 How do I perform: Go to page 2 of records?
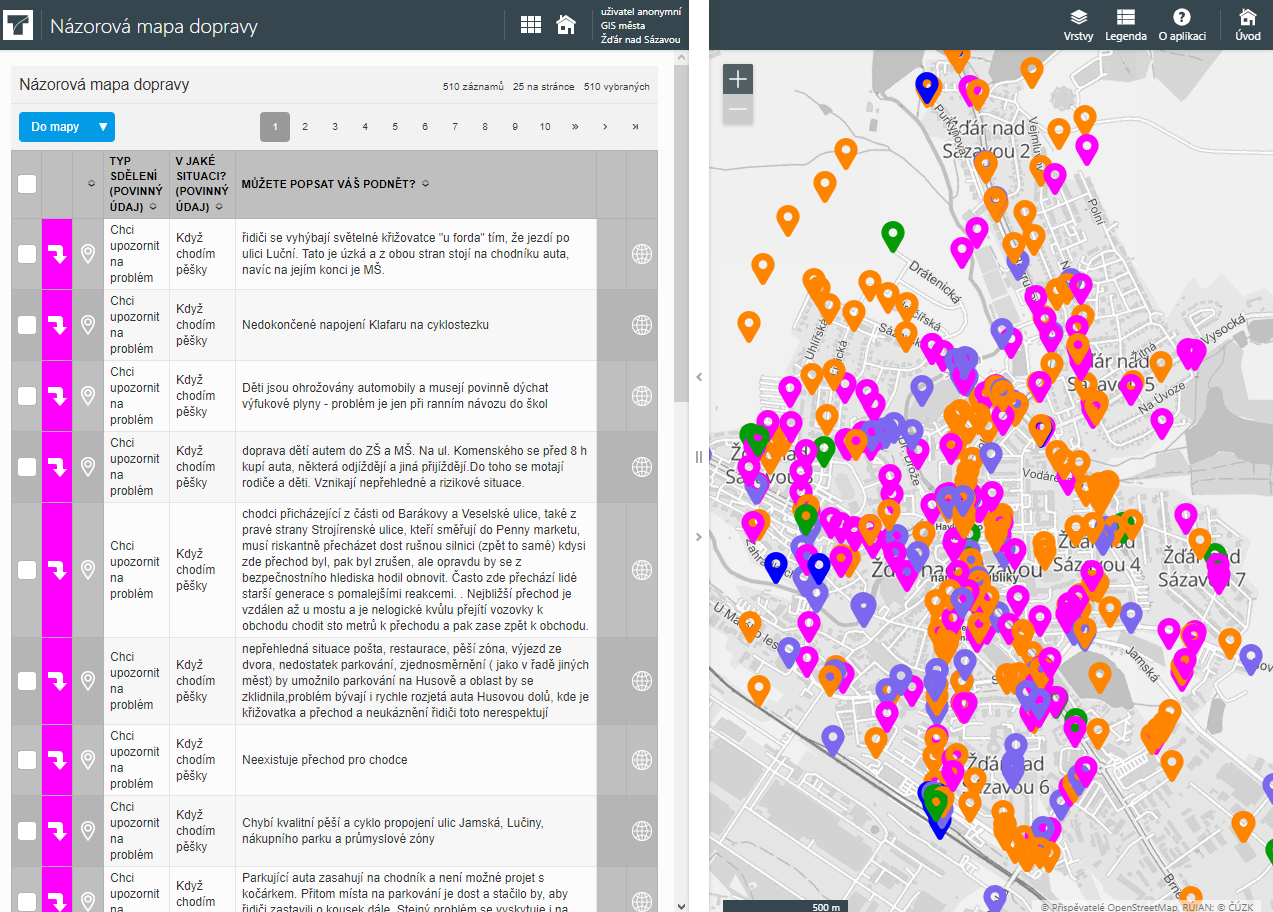tap(305, 127)
